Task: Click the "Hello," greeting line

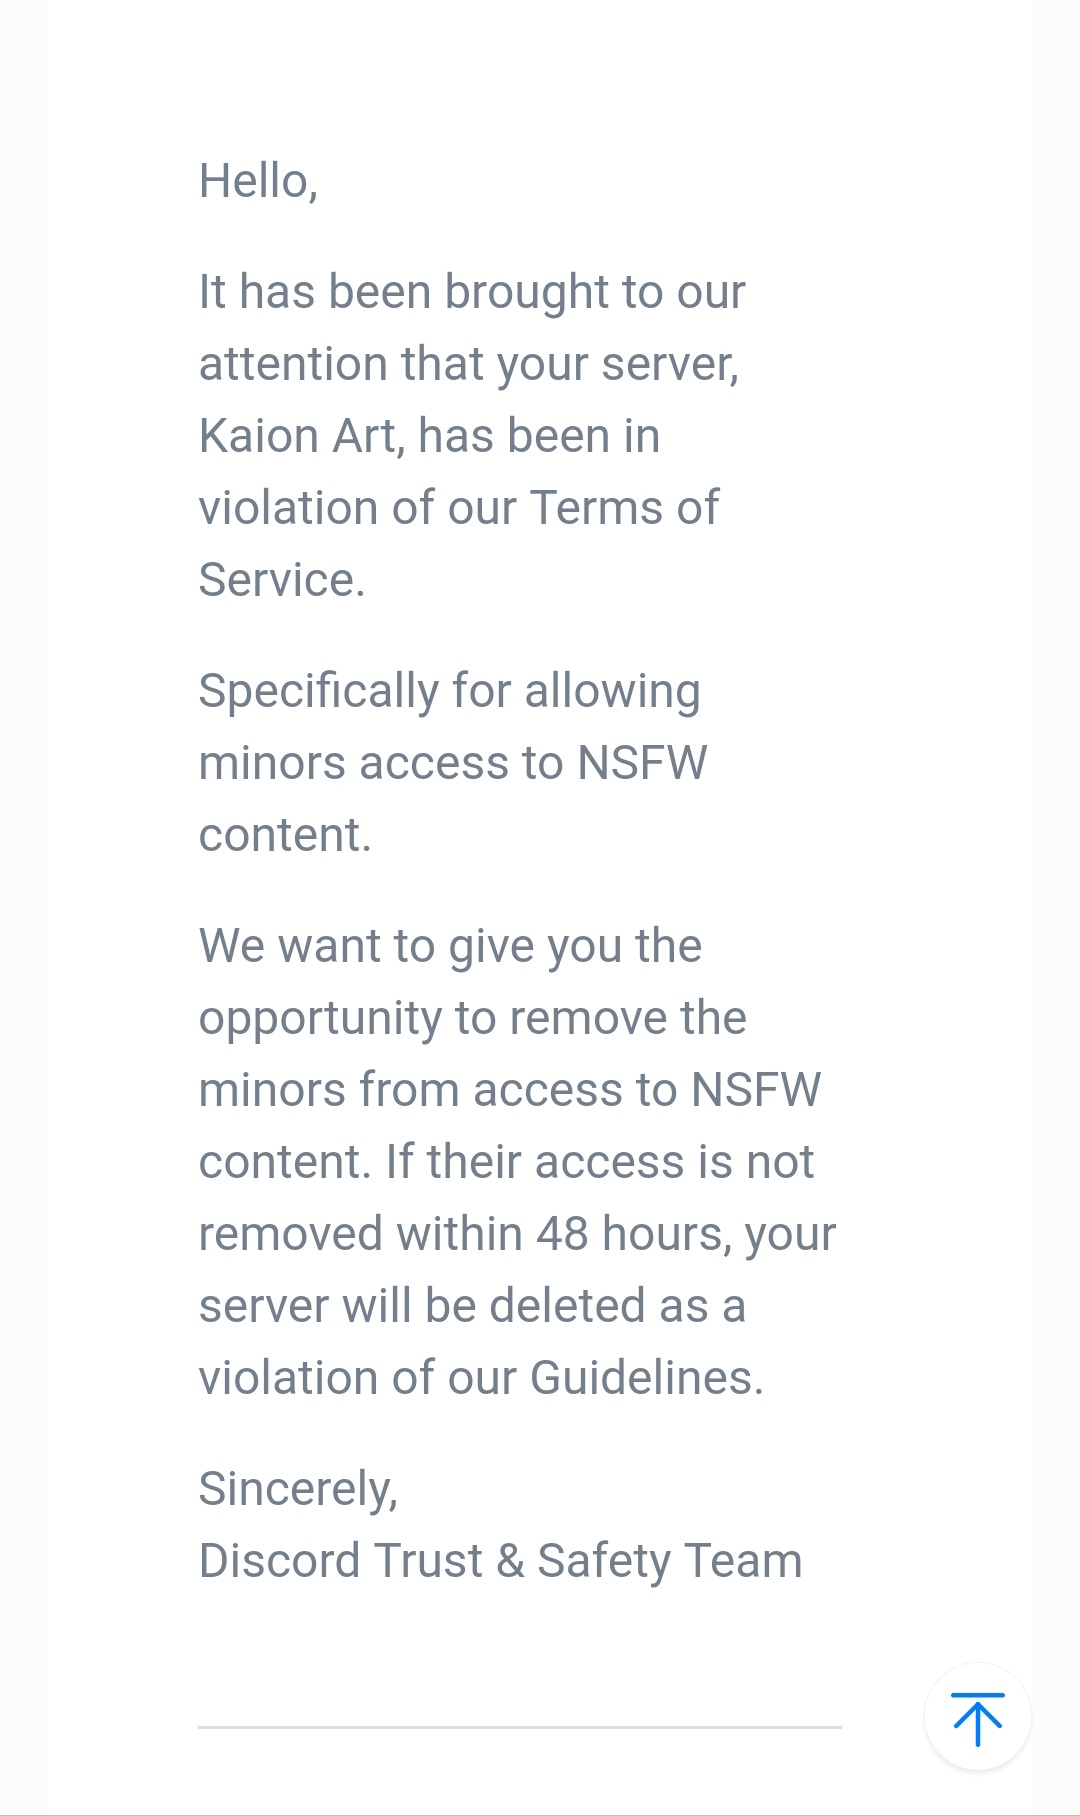Action: [258, 181]
